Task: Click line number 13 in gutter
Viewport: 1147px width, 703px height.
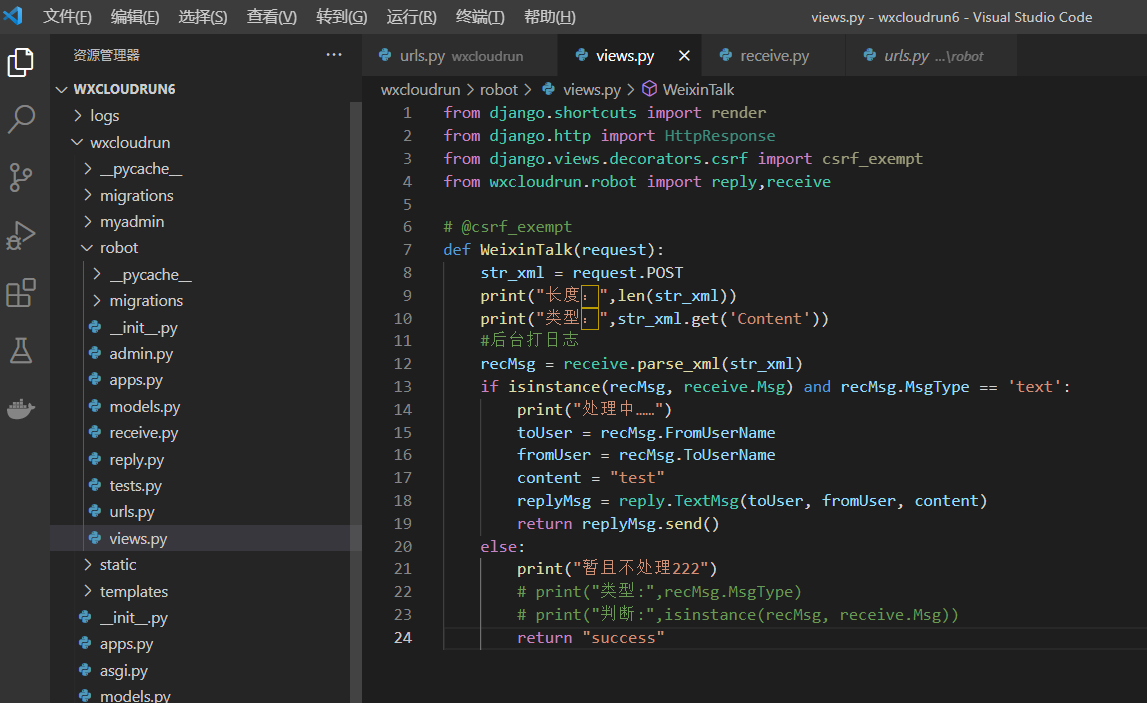Action: (x=403, y=386)
